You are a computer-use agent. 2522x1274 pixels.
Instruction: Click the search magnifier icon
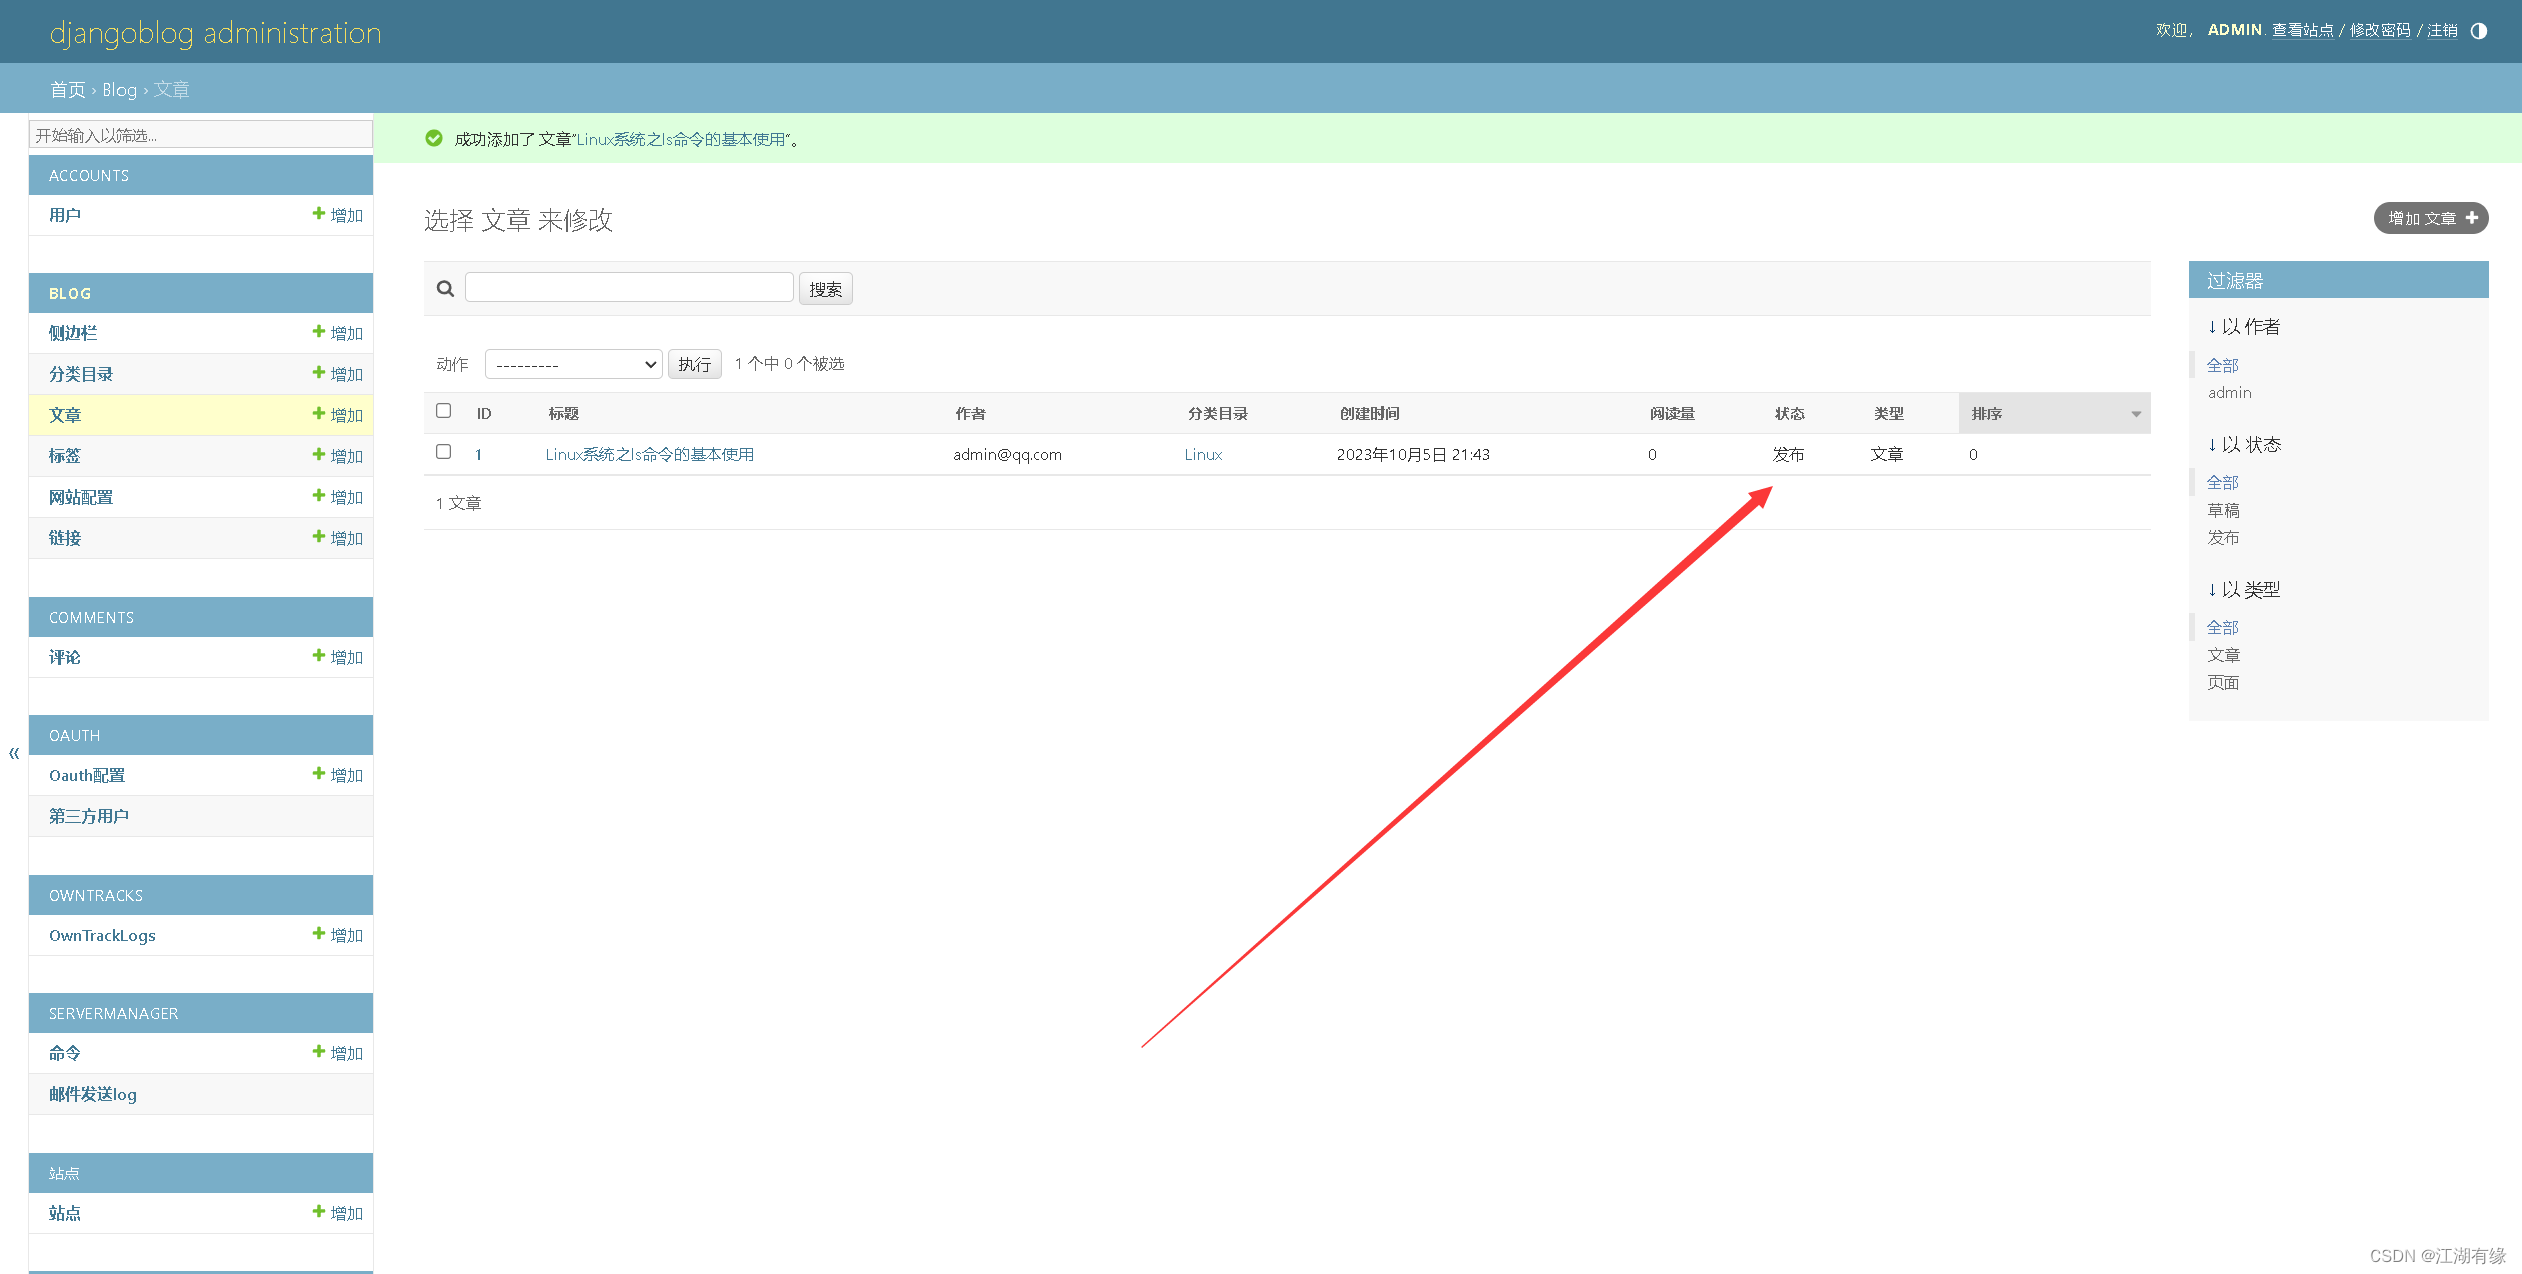click(445, 289)
